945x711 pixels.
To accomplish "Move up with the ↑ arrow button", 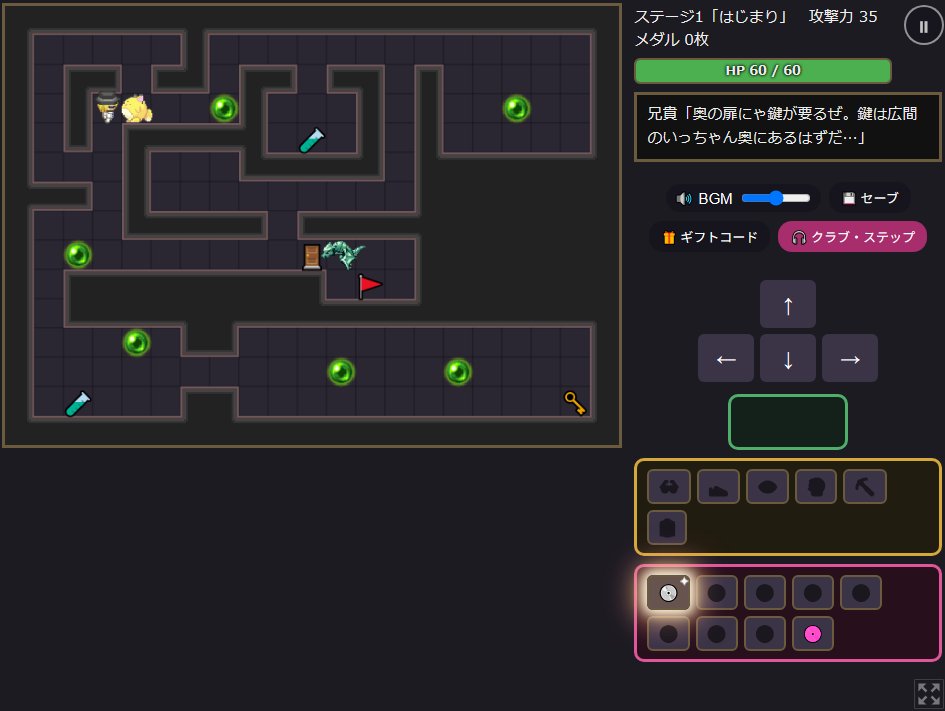I will (x=788, y=304).
